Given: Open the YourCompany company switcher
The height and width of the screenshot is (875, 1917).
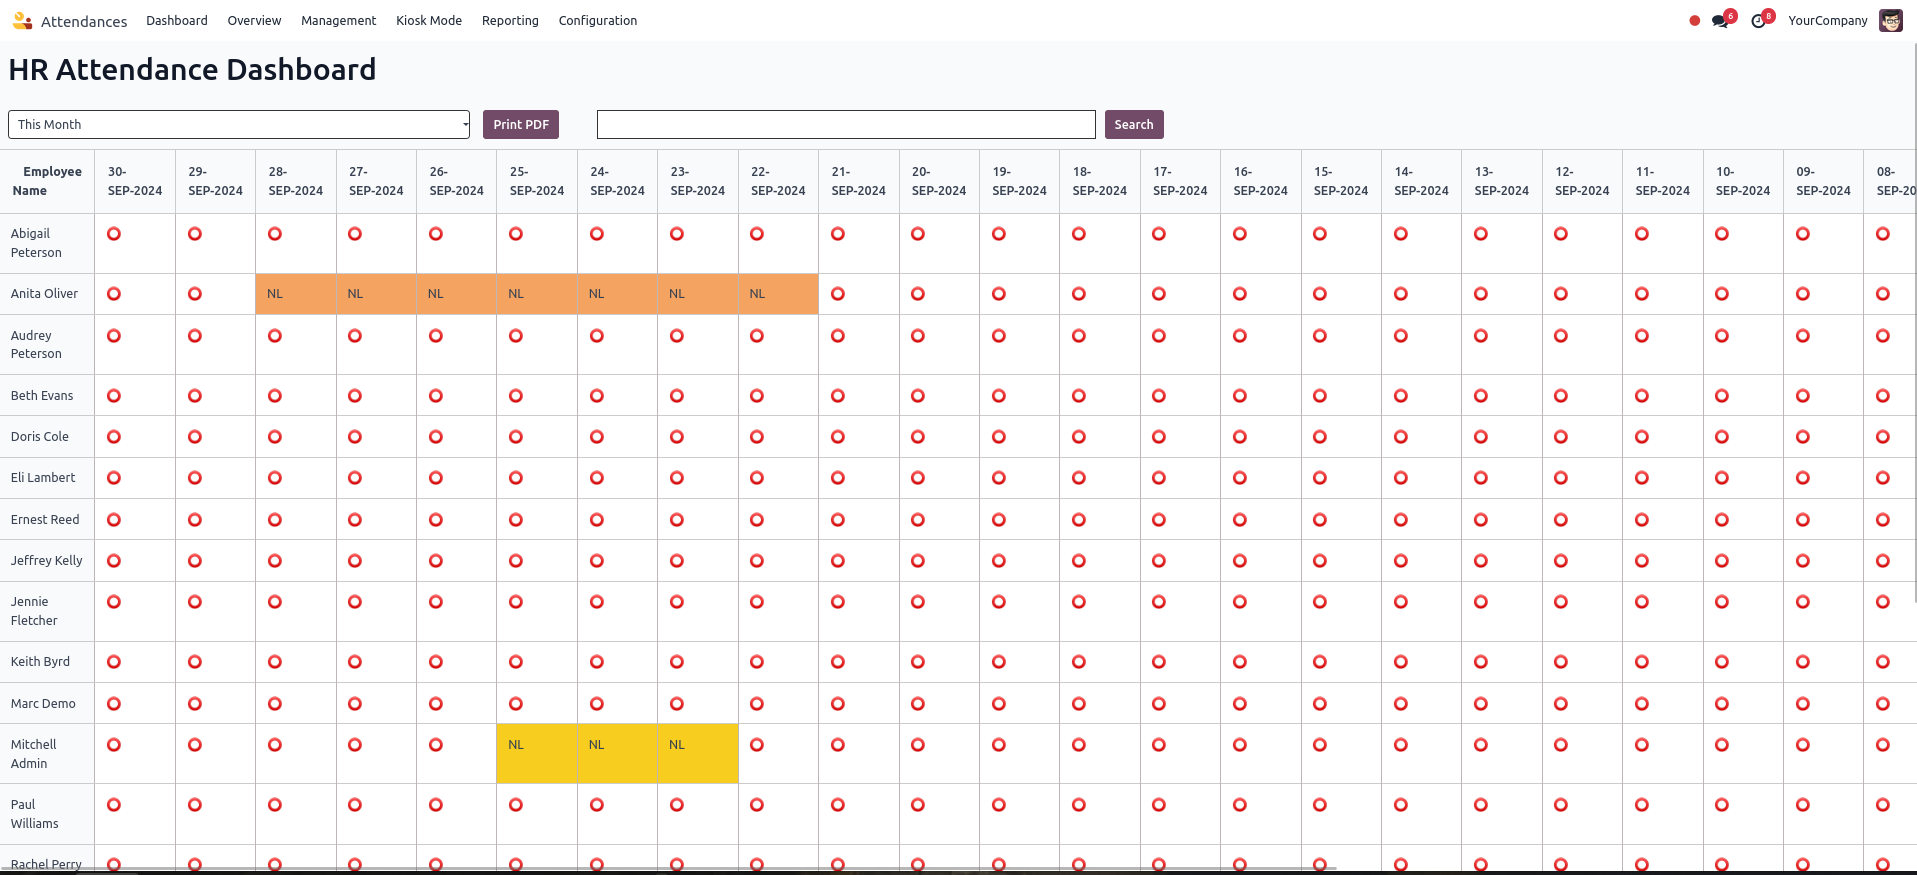Looking at the screenshot, I should click(x=1827, y=21).
